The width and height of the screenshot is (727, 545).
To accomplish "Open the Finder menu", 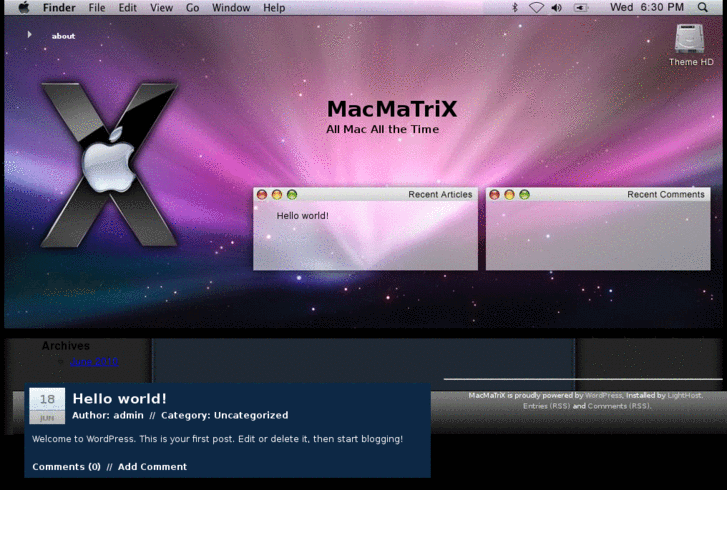I will [x=59, y=7].
